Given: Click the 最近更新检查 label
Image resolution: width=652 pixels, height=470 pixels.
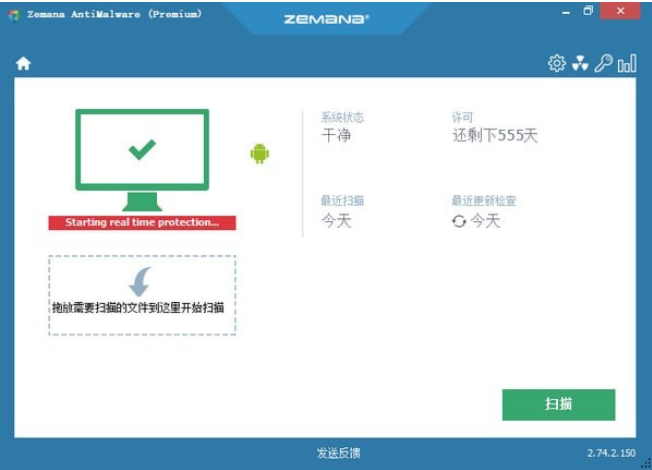Looking at the screenshot, I should tap(484, 200).
